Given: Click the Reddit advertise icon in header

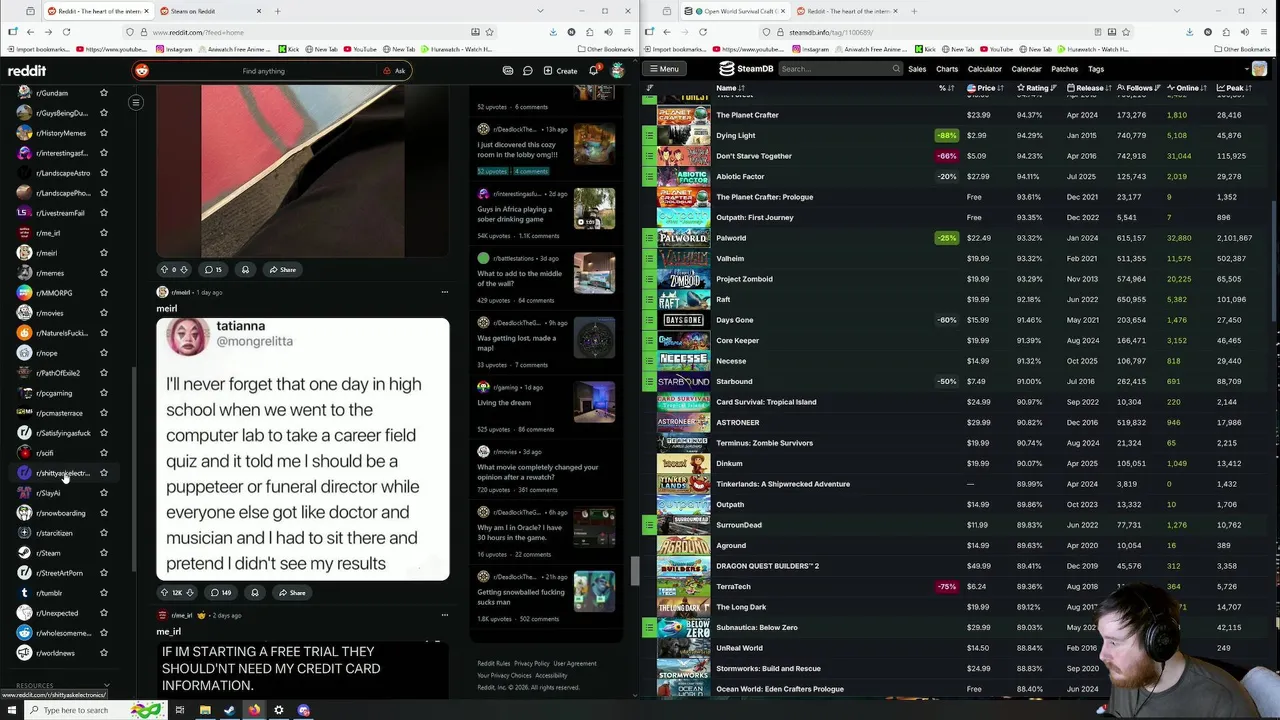Looking at the screenshot, I should [508, 71].
